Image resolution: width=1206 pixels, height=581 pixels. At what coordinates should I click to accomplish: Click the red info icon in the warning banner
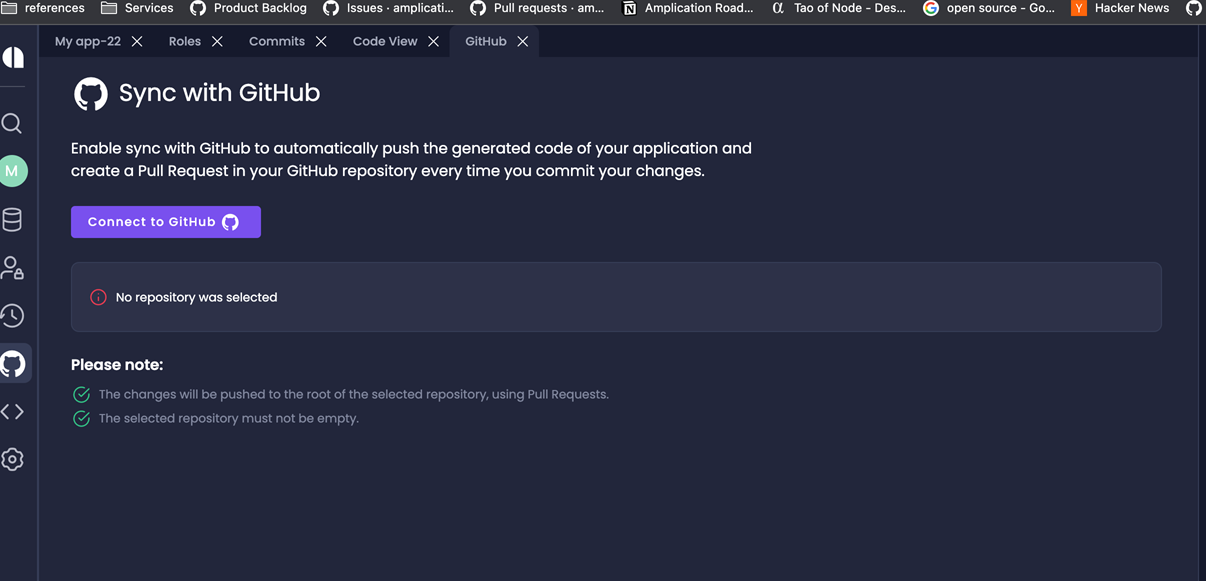[97, 297]
